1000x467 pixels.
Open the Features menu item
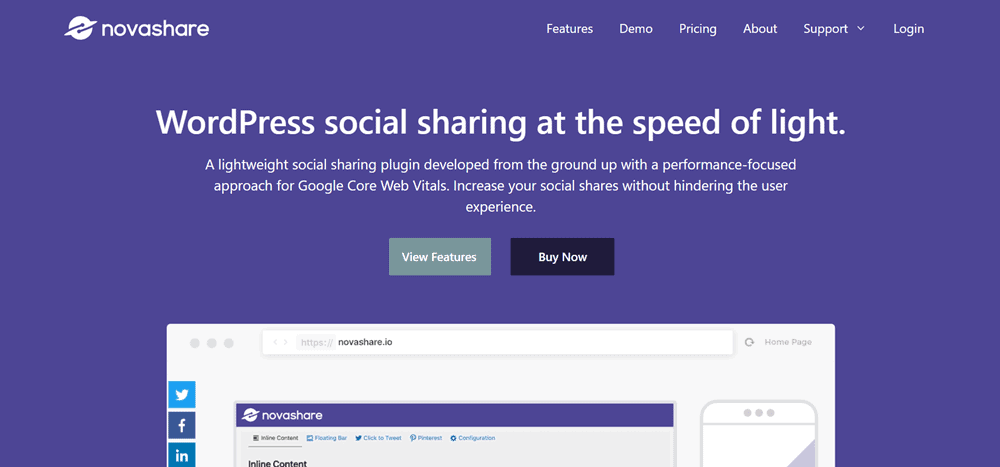pyautogui.click(x=570, y=29)
